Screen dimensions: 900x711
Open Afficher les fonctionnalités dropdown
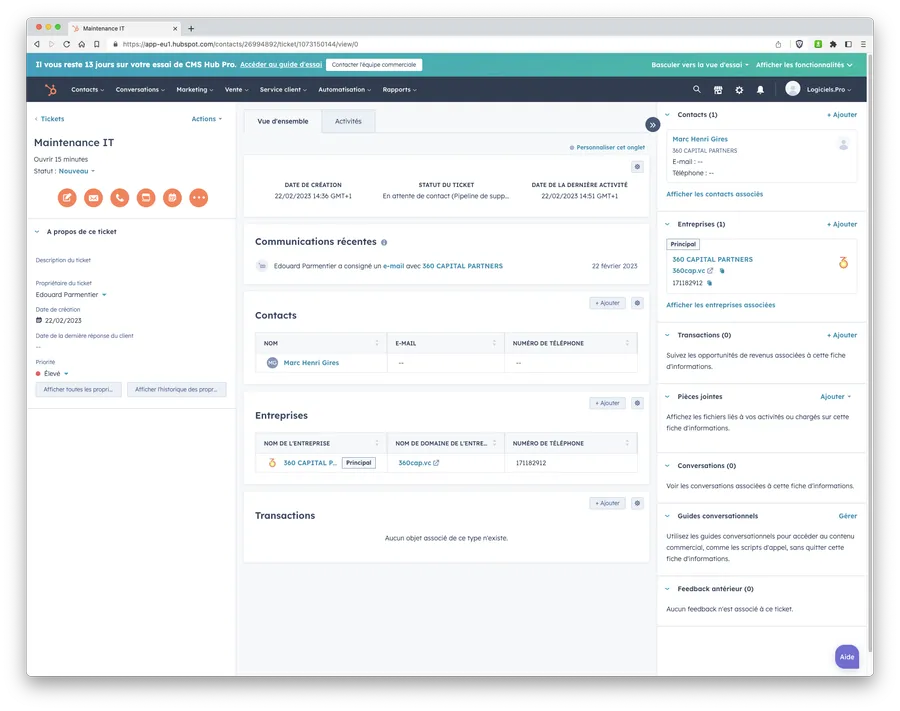tap(804, 65)
